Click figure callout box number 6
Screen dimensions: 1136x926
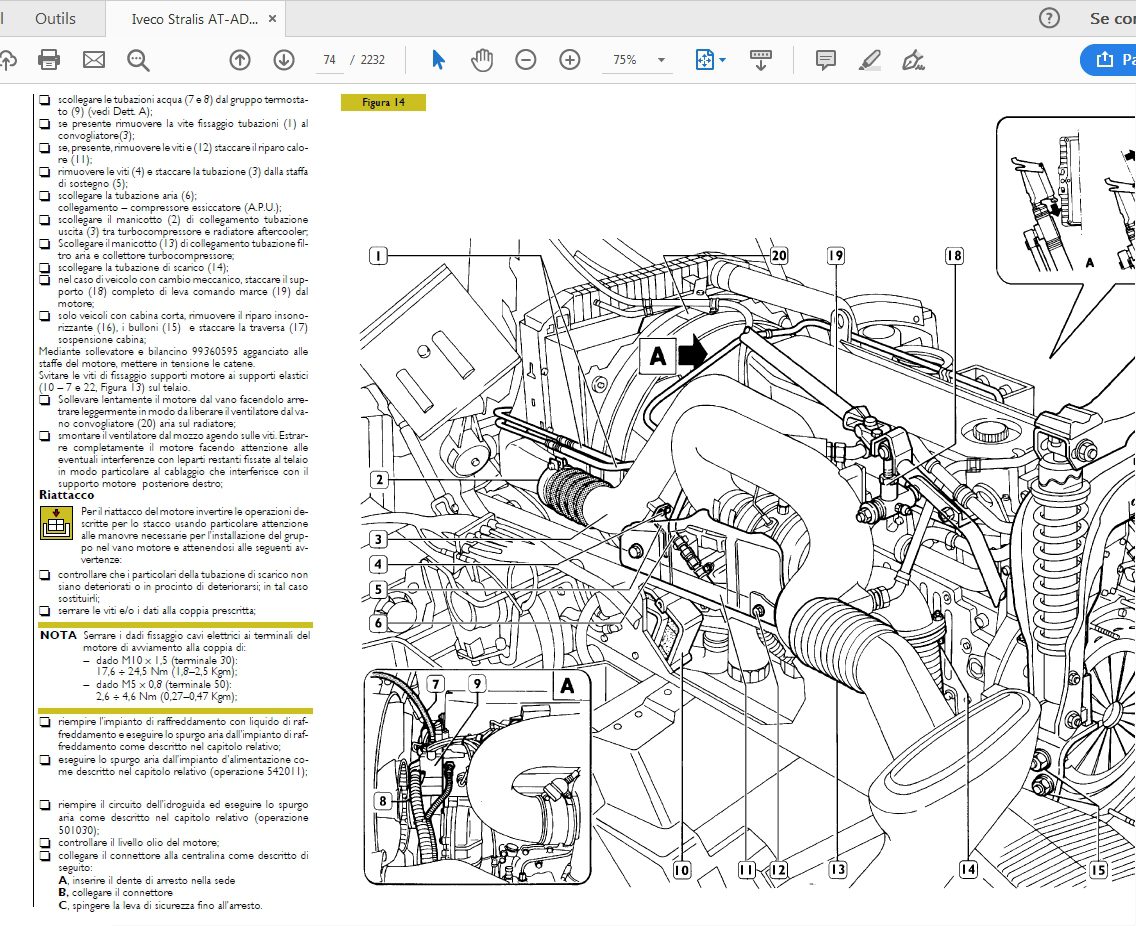tap(378, 622)
